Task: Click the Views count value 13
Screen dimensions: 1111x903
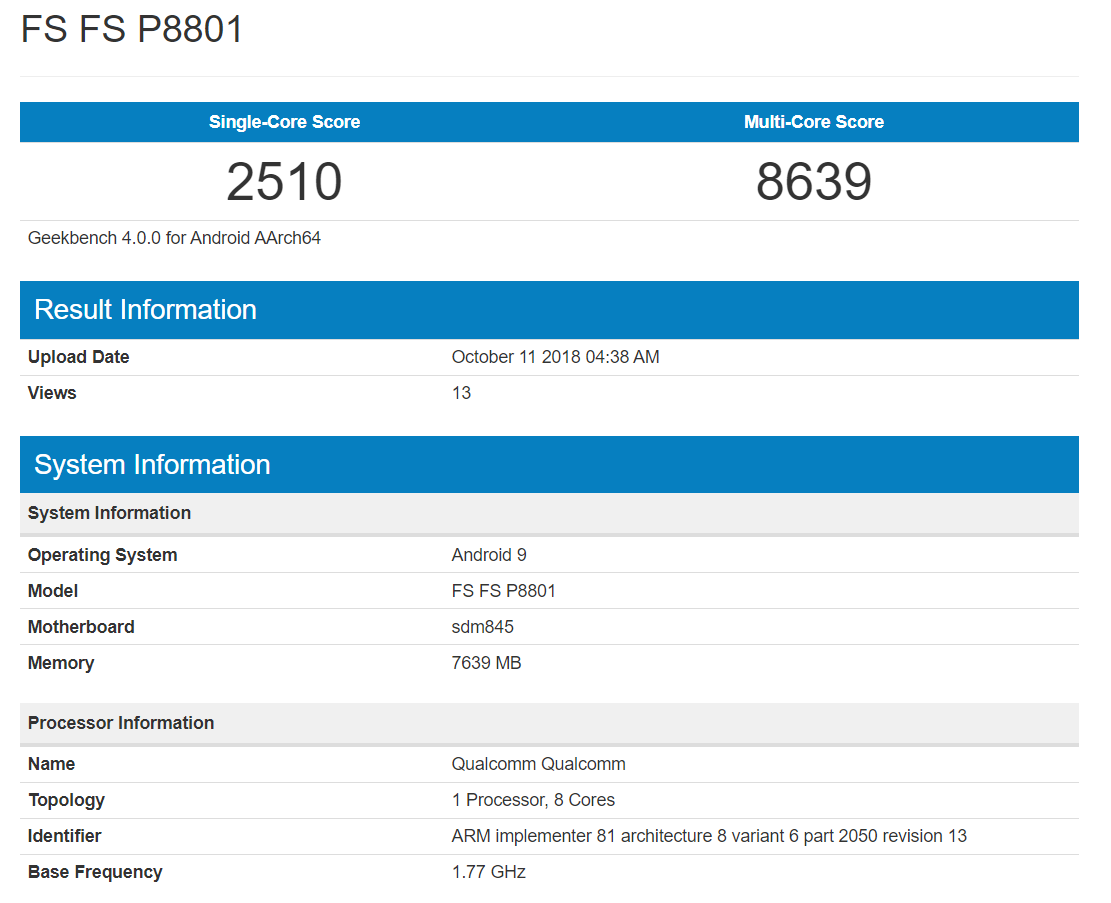Action: click(x=461, y=393)
